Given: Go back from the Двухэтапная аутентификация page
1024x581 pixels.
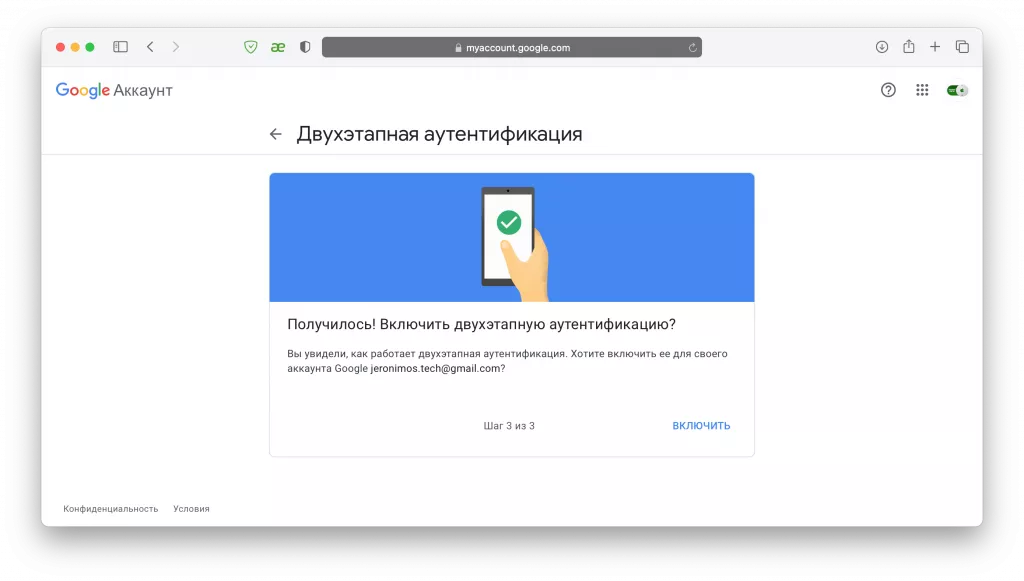Looking at the screenshot, I should click(276, 134).
